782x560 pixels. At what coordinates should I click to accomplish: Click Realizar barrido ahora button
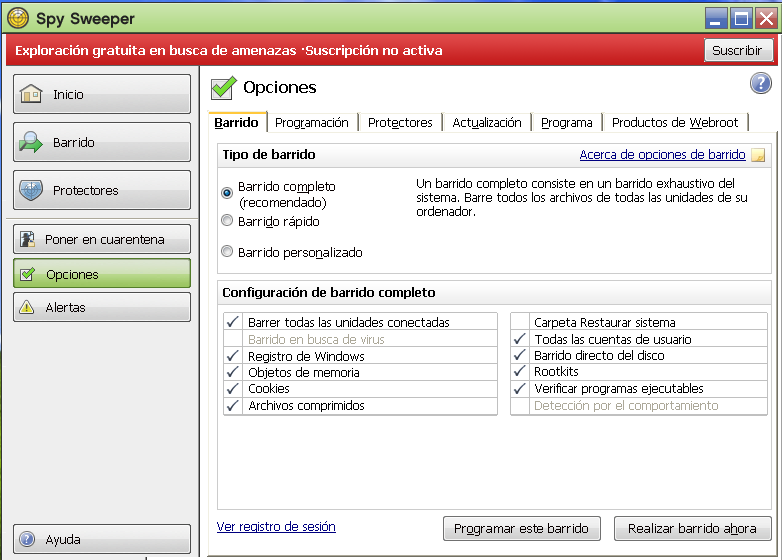pyautogui.click(x=692, y=529)
